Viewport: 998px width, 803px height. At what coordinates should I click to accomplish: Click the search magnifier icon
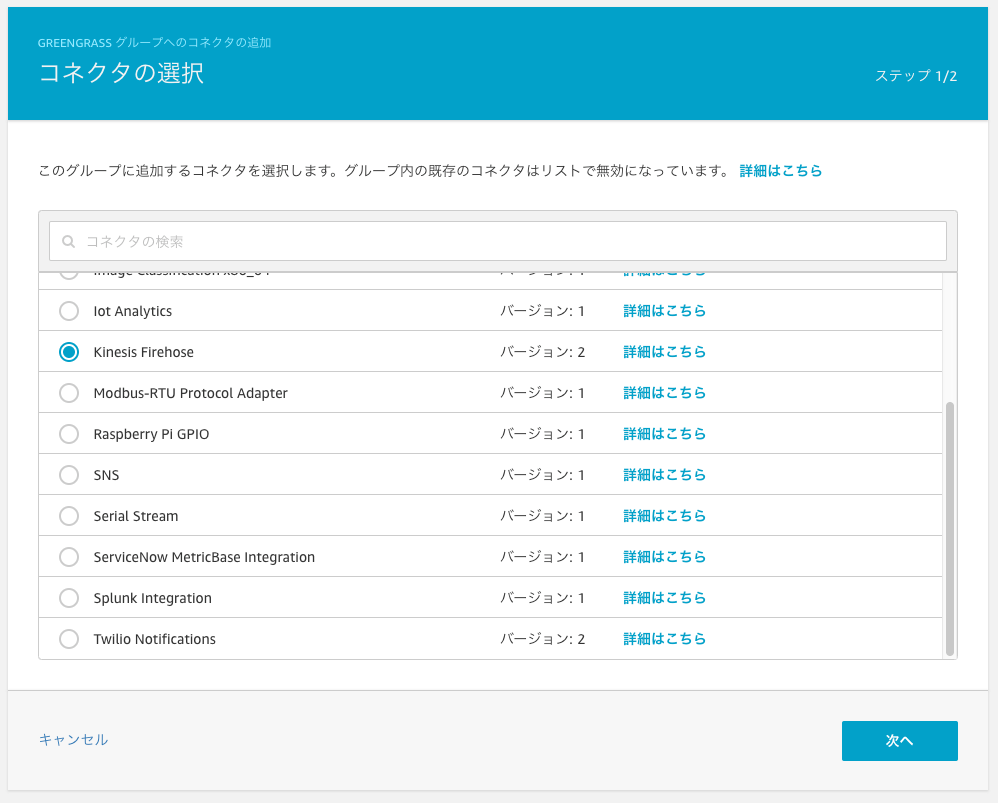(x=68, y=242)
